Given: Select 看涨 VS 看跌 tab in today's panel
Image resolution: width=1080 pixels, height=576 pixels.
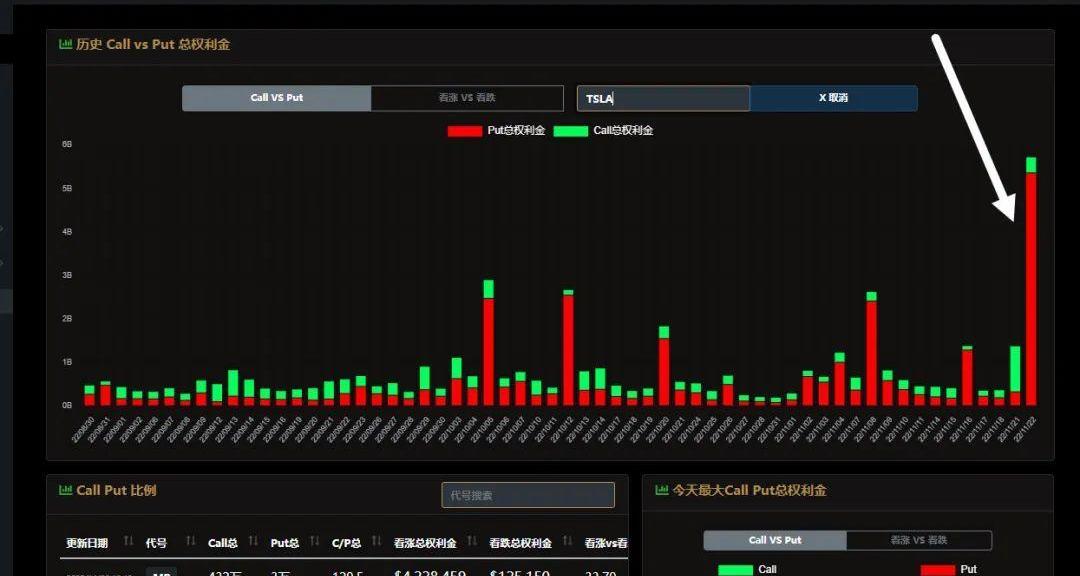Looking at the screenshot, I should pyautogui.click(x=918, y=540).
